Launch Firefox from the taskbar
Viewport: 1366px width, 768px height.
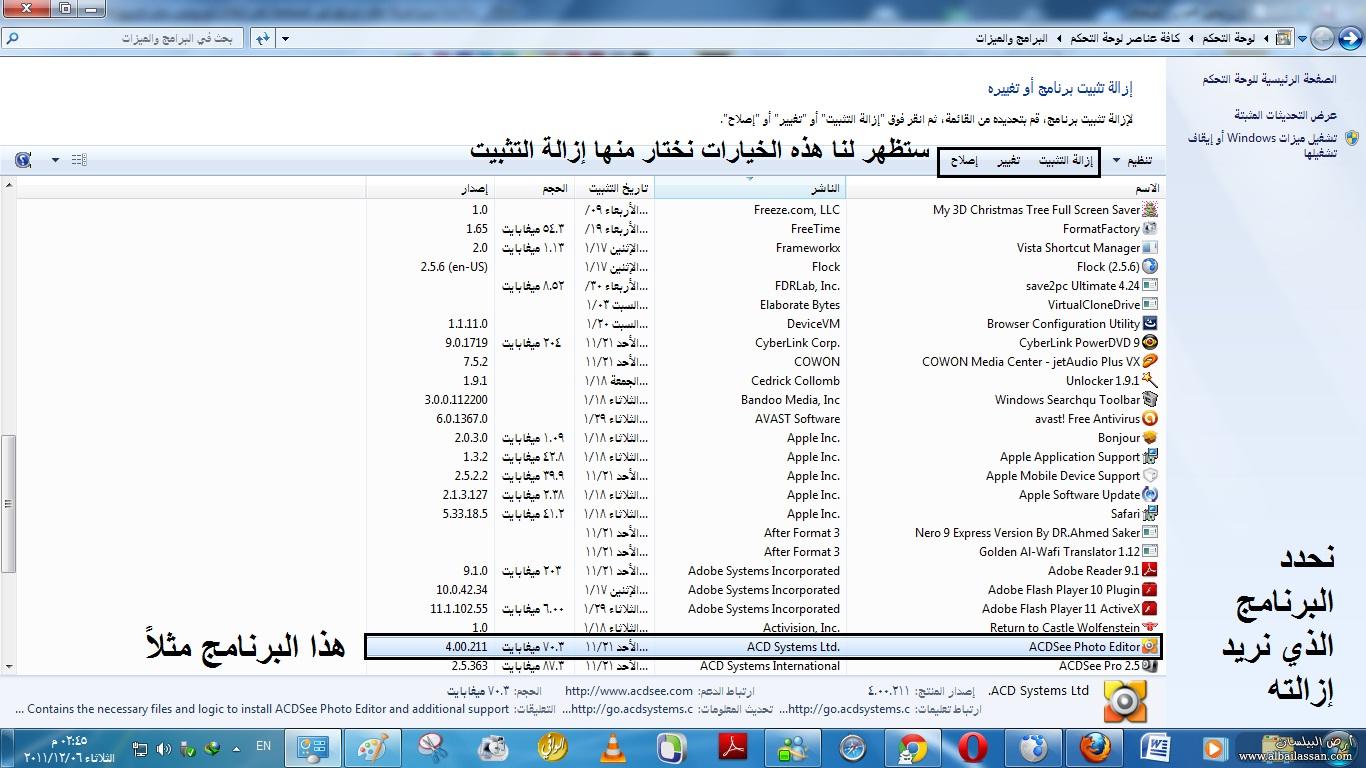click(x=1095, y=748)
